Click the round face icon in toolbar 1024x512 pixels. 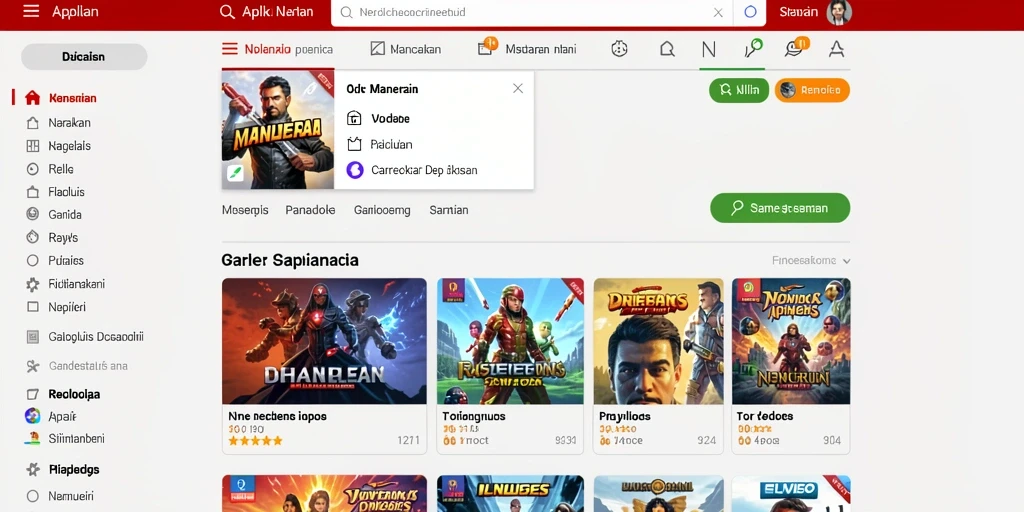tap(619, 48)
